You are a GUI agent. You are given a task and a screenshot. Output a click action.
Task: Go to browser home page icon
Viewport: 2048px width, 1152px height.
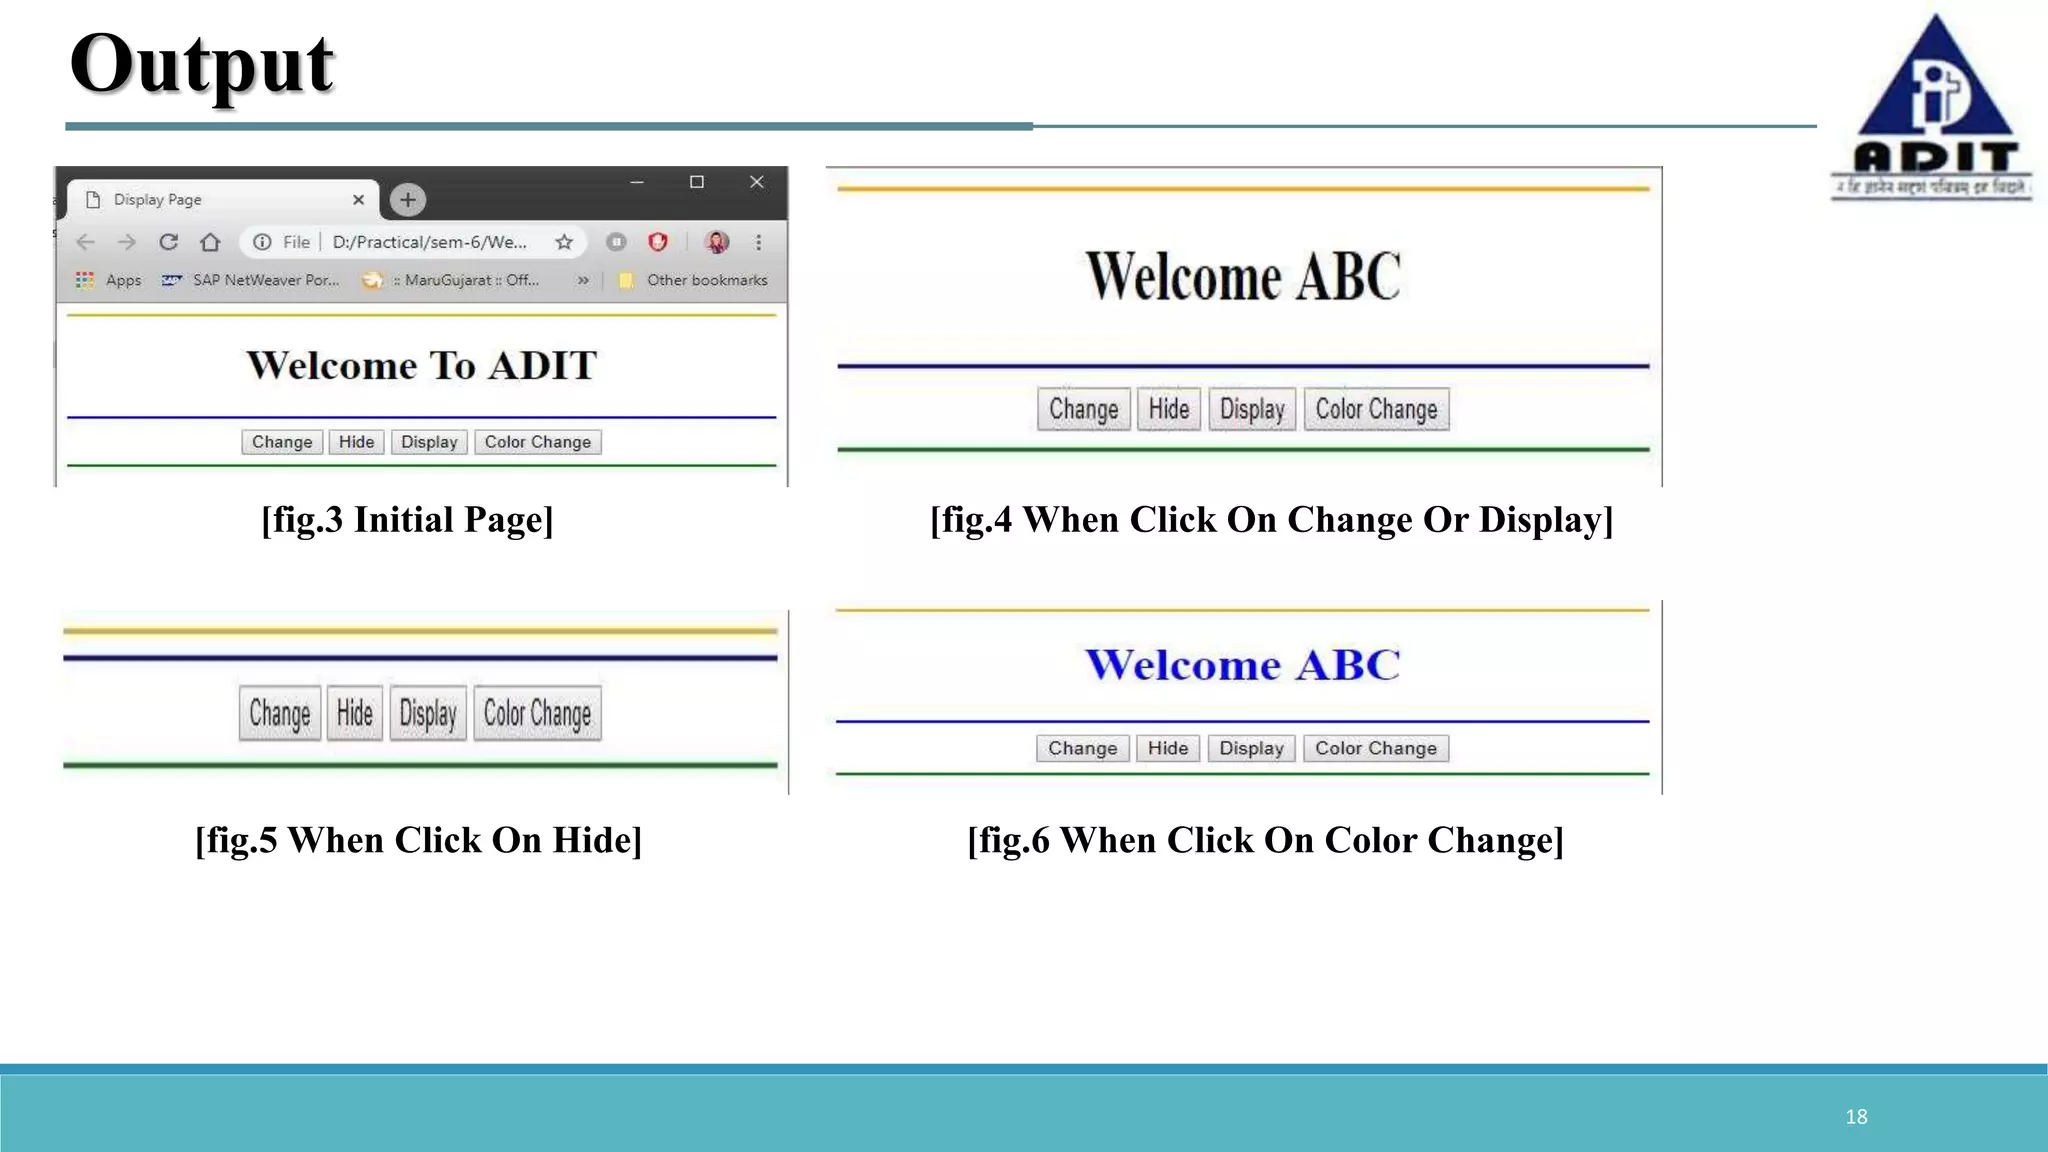(x=210, y=242)
